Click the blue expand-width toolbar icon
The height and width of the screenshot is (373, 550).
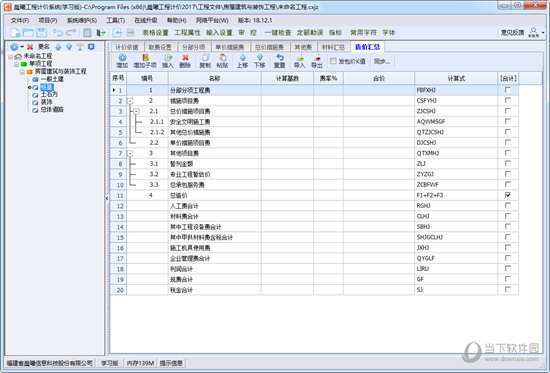click(117, 33)
